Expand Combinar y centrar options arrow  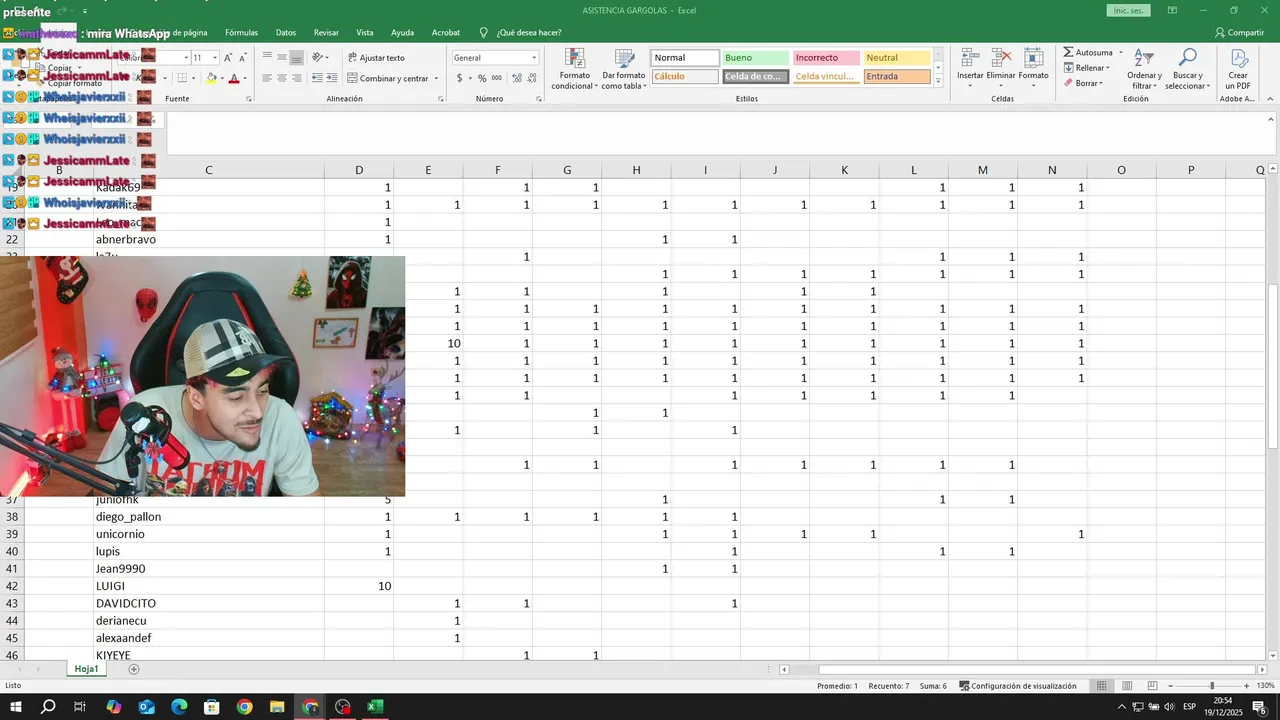coord(436,78)
